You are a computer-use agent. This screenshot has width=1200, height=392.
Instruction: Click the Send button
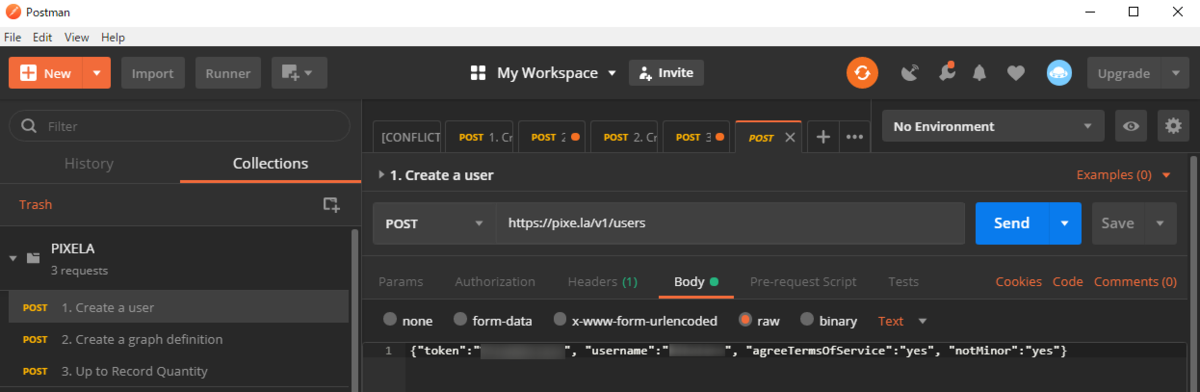(x=1012, y=223)
